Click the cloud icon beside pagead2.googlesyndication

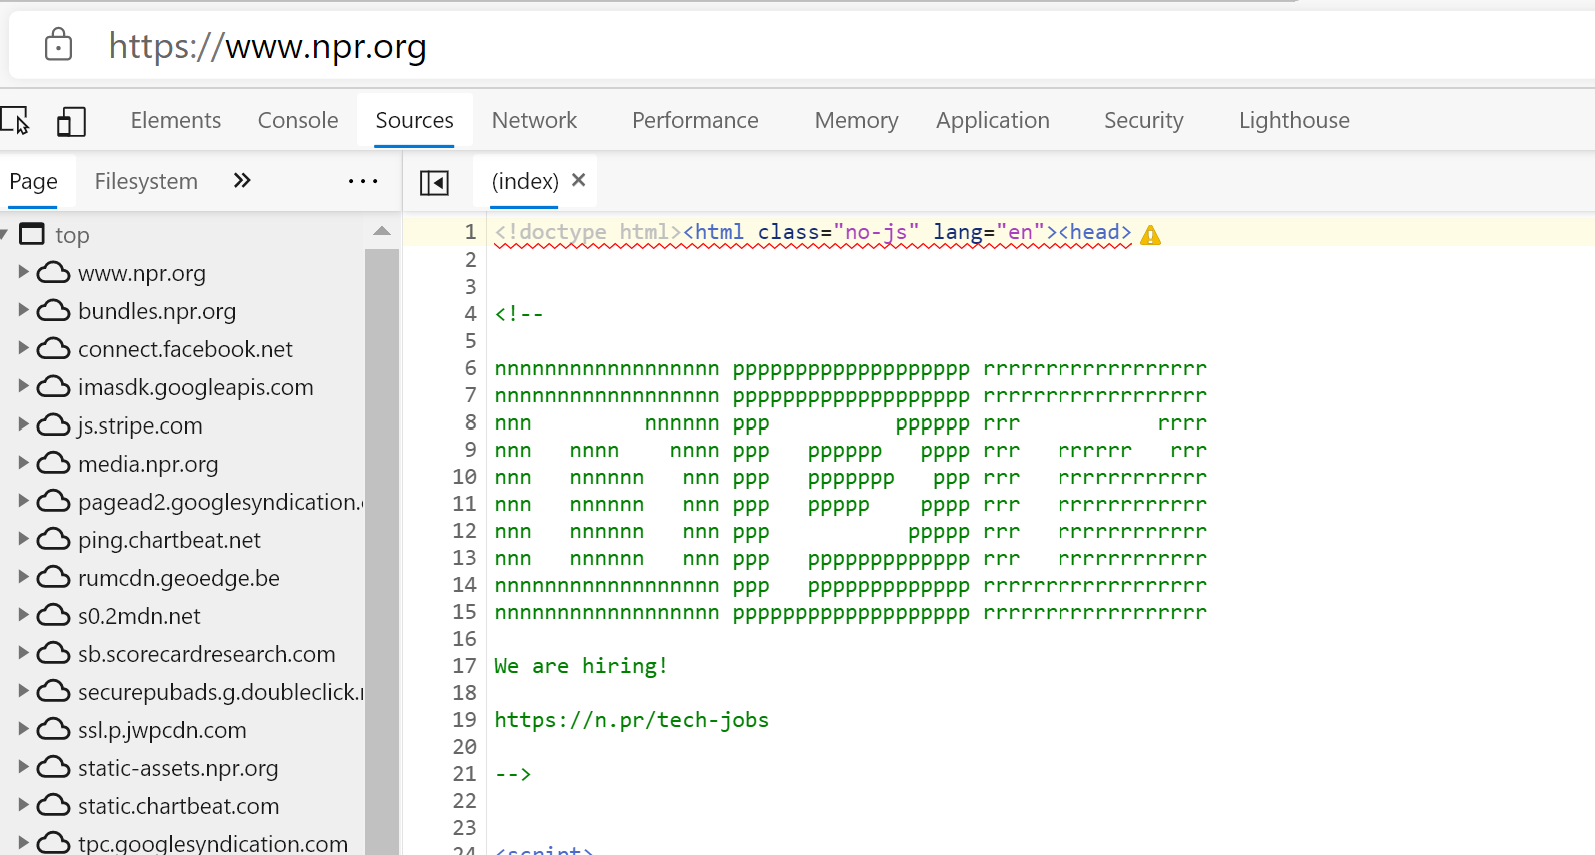(53, 502)
